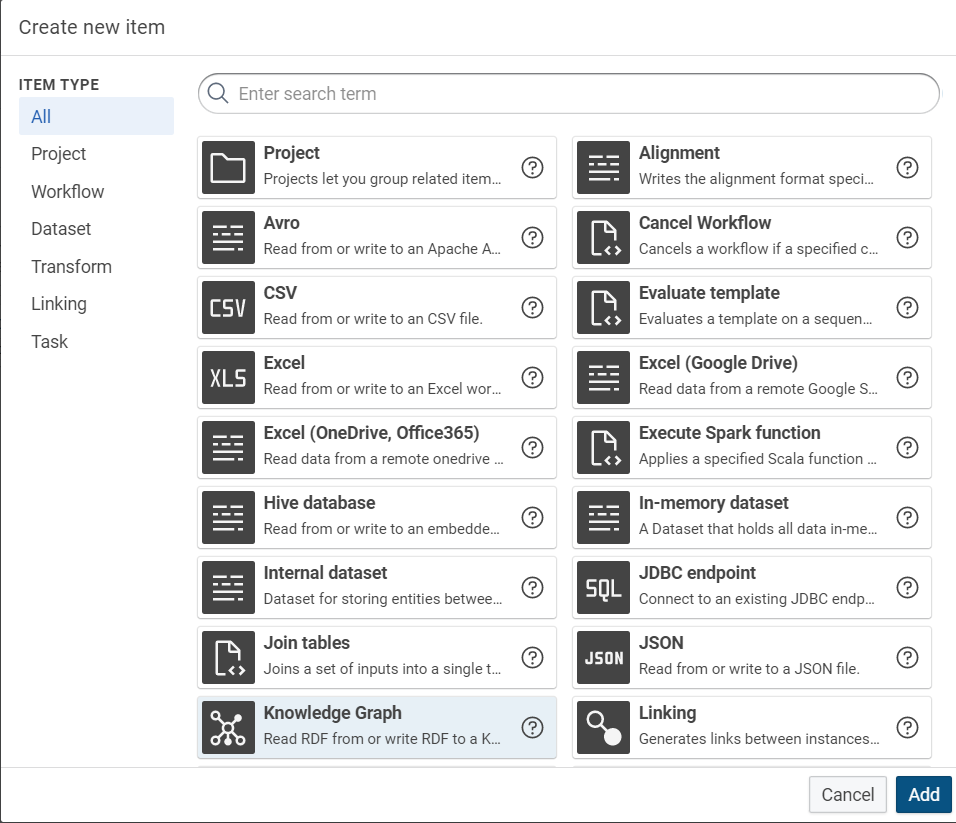The width and height of the screenshot is (956, 823).
Task: Filter item types by Workflow
Action: click(x=67, y=191)
